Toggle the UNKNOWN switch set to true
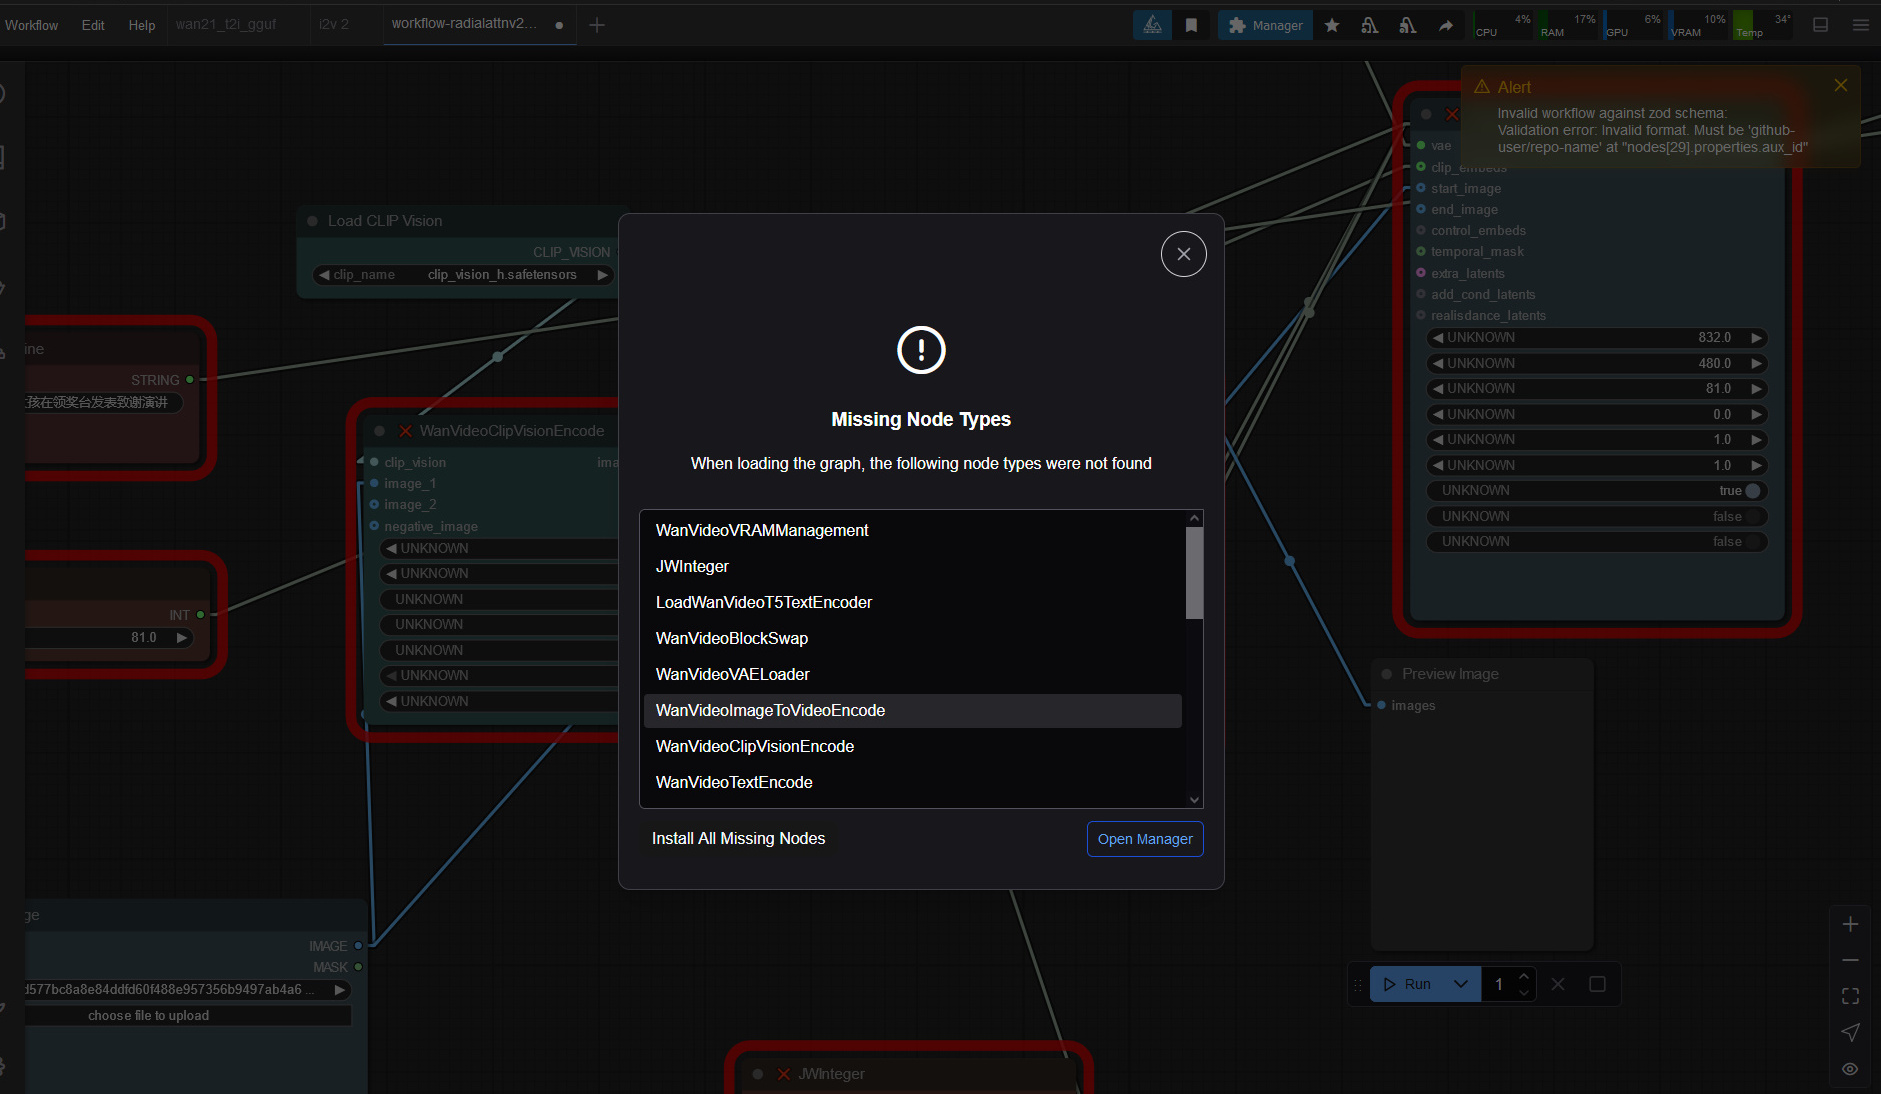Viewport: 1881px width, 1094px height. point(1752,490)
